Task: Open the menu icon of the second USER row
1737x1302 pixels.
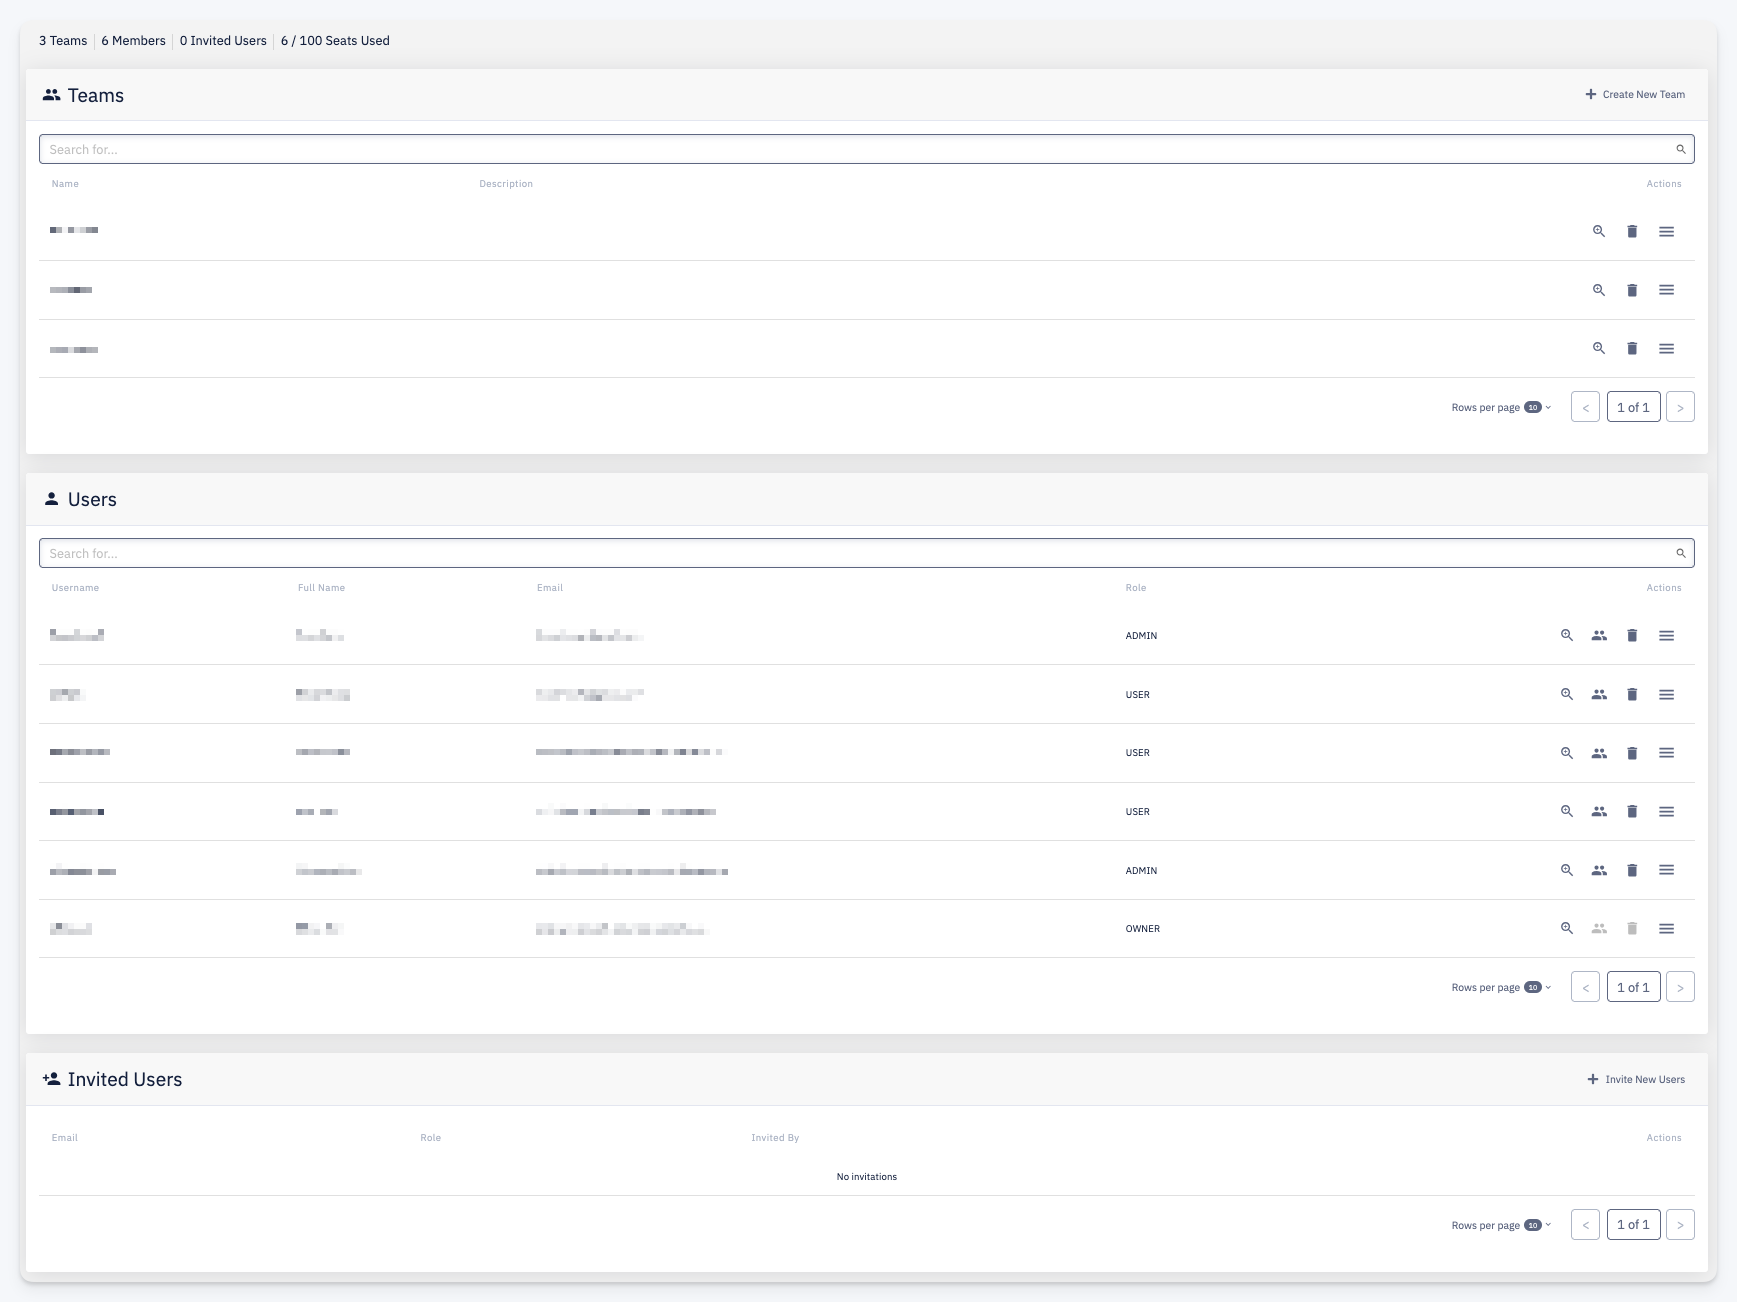Action: [1666, 753]
